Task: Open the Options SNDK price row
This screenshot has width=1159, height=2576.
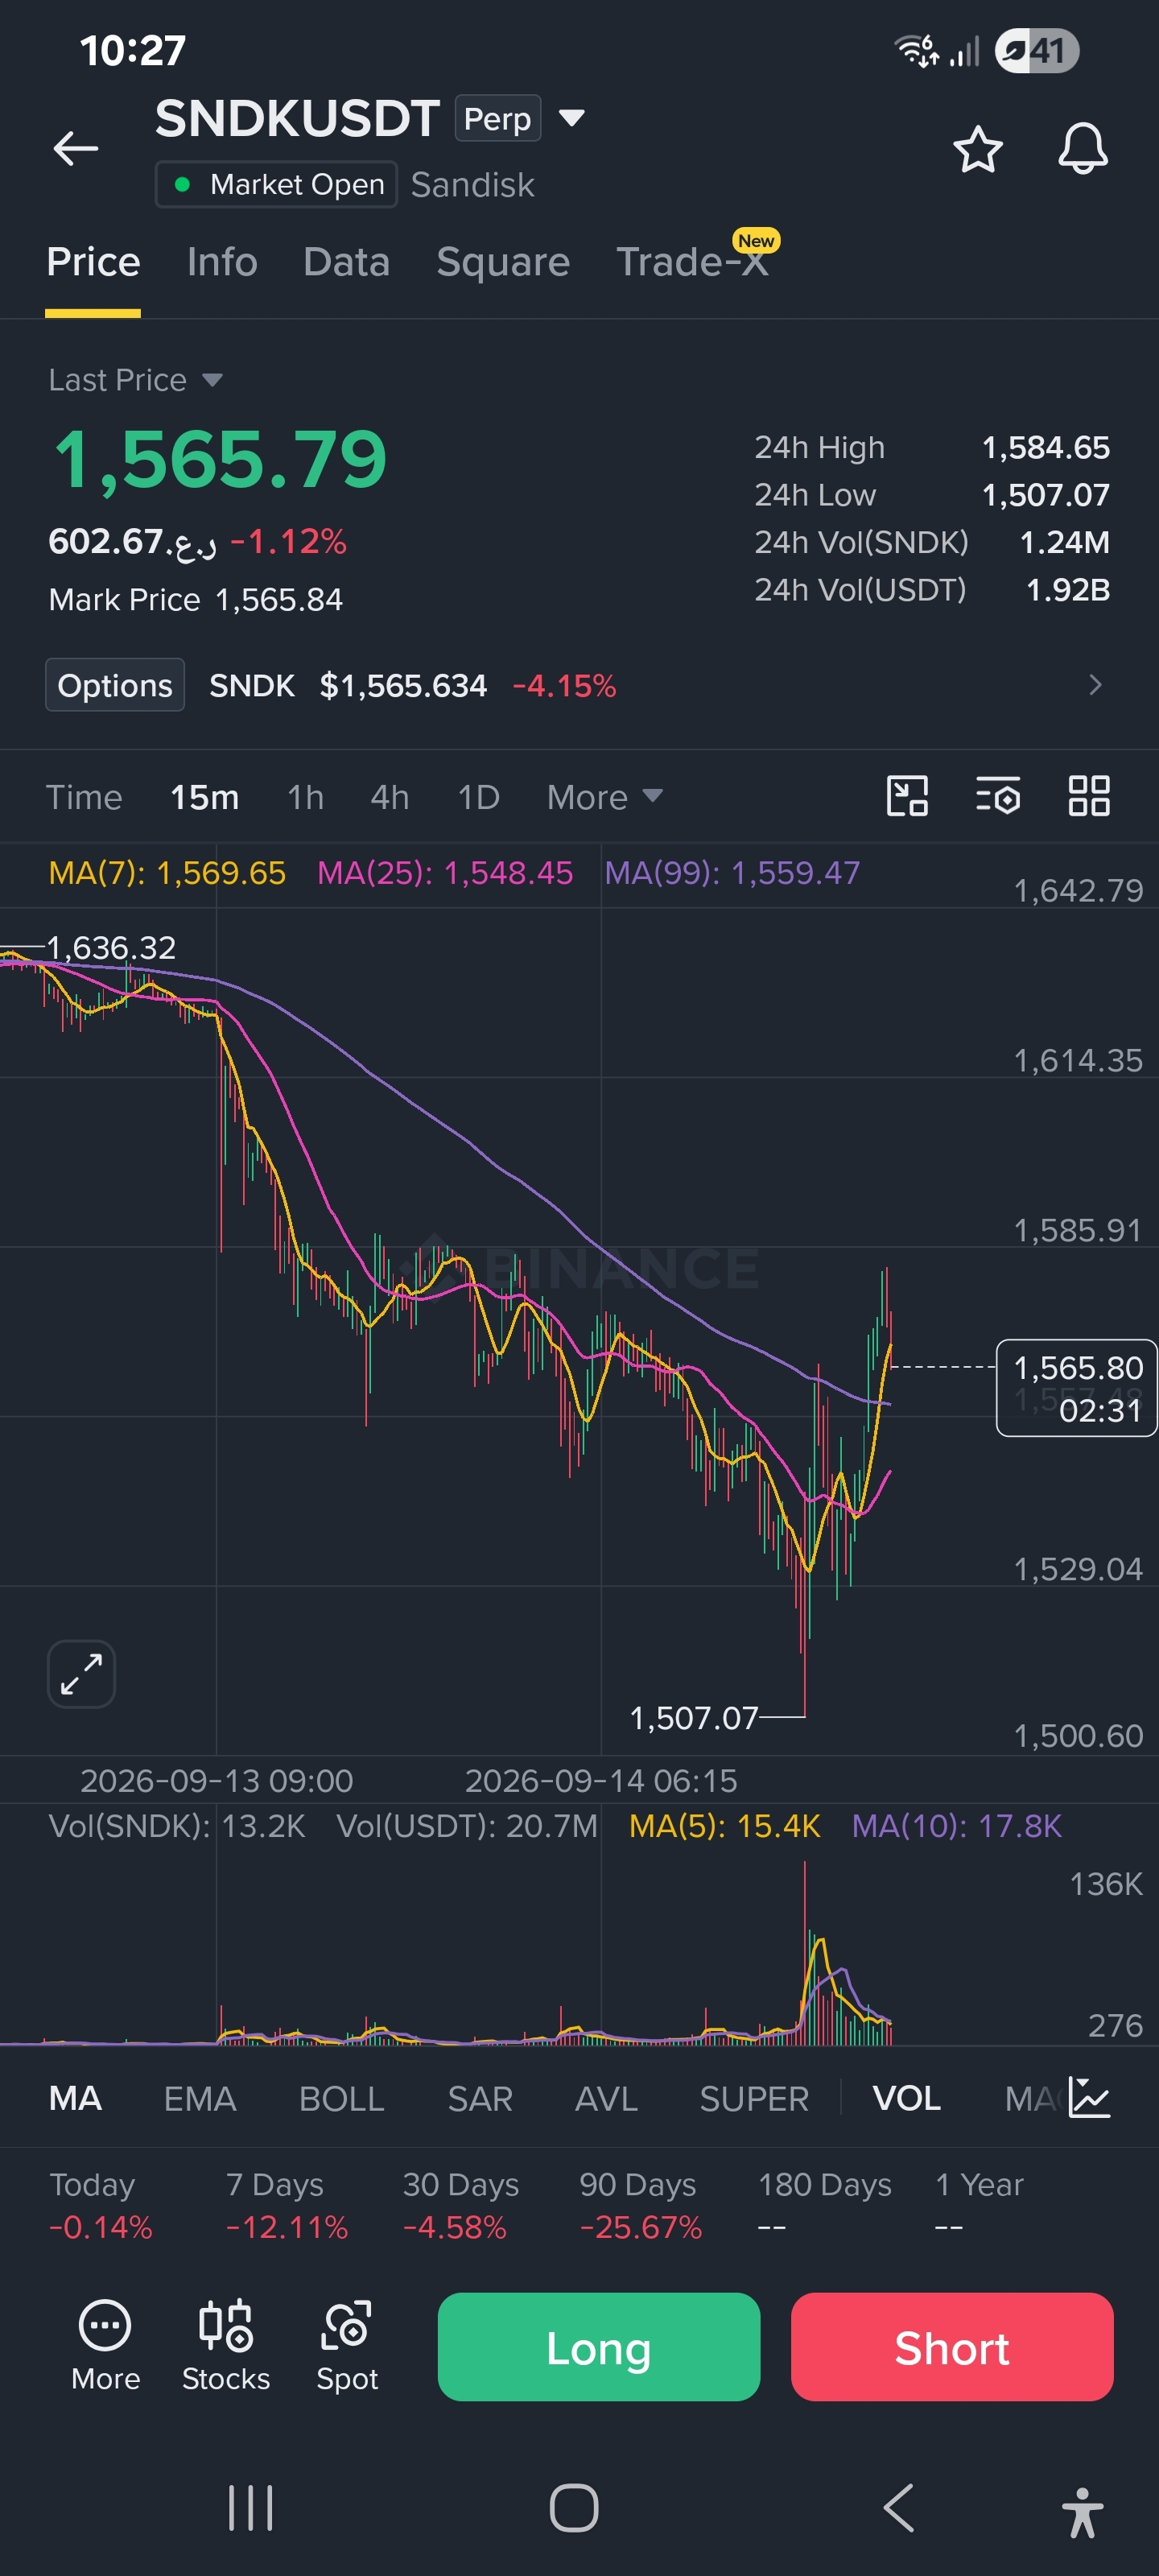Action: click(x=579, y=685)
